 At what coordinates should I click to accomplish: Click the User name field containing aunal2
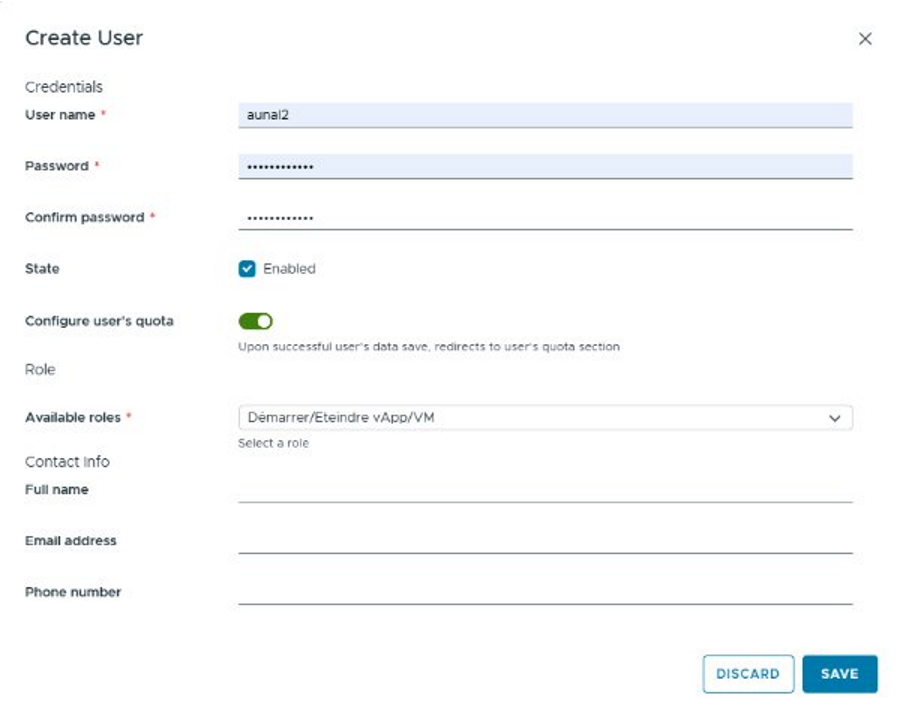[x=544, y=115]
